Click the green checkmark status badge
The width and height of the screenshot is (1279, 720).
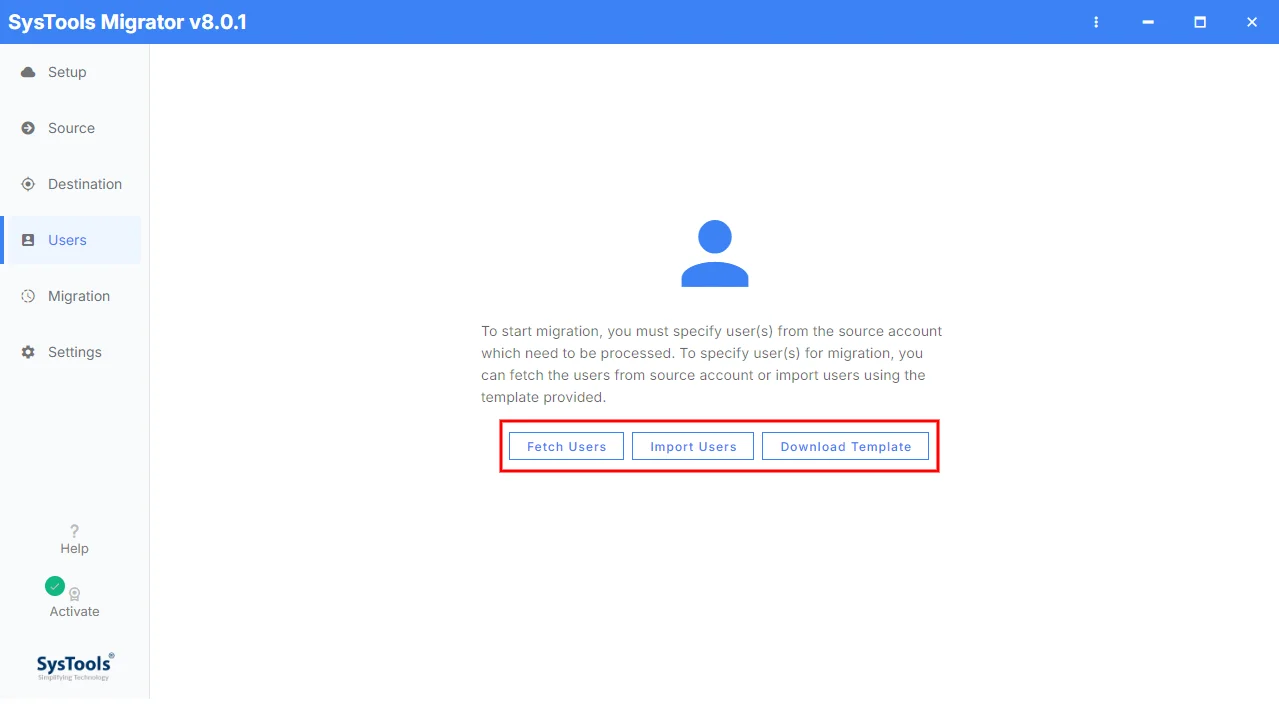click(55, 586)
